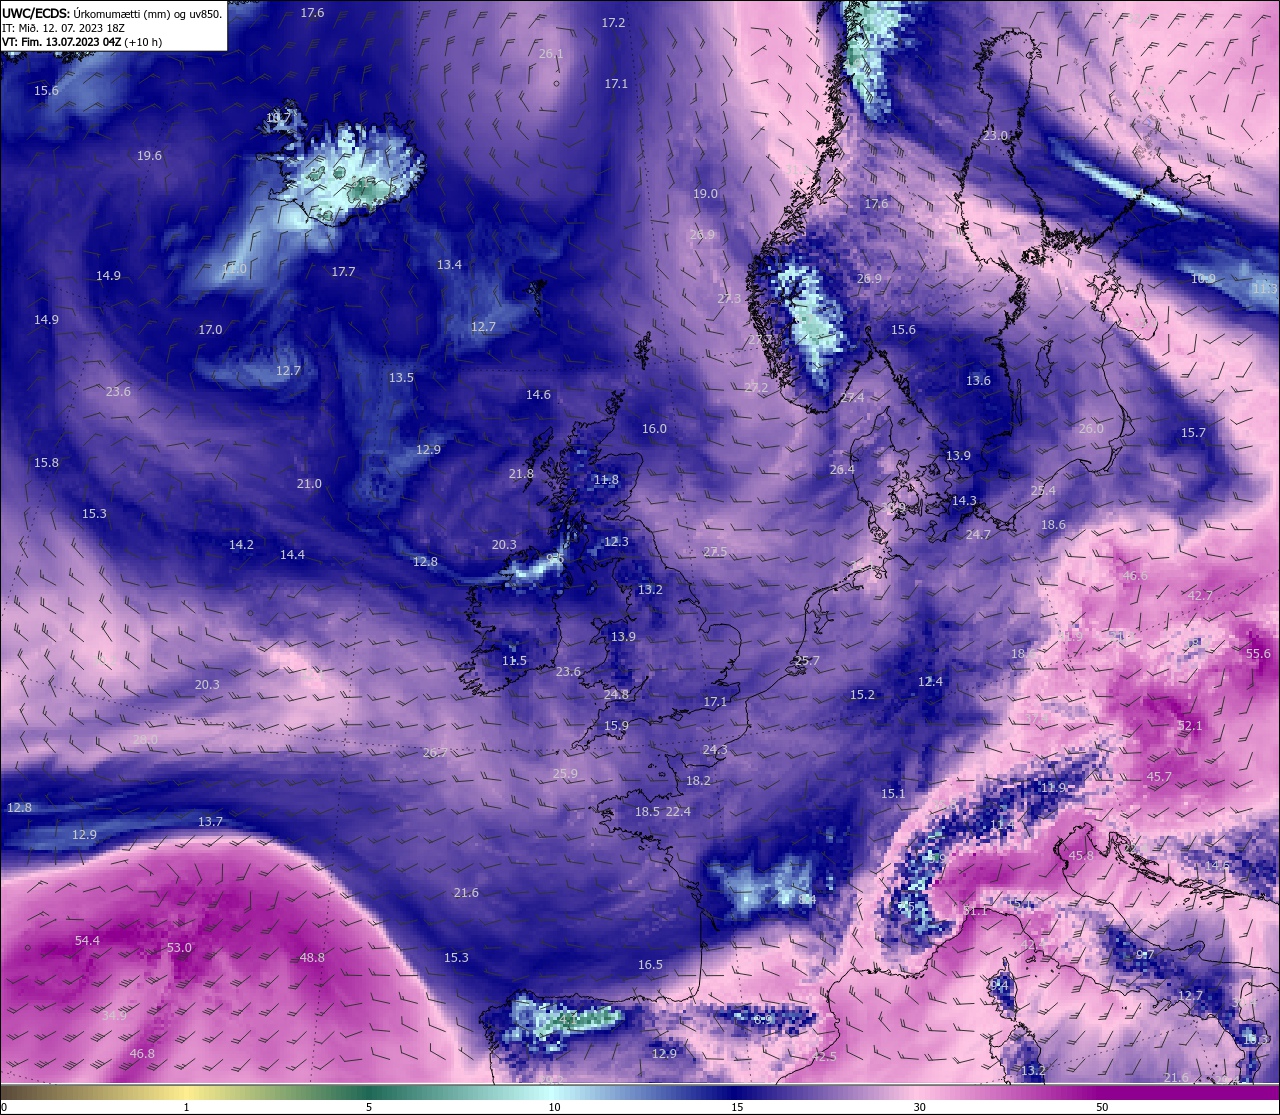This screenshot has width=1280, height=1115.
Task: Click the 54.4 value at lower left
Action: tap(87, 941)
